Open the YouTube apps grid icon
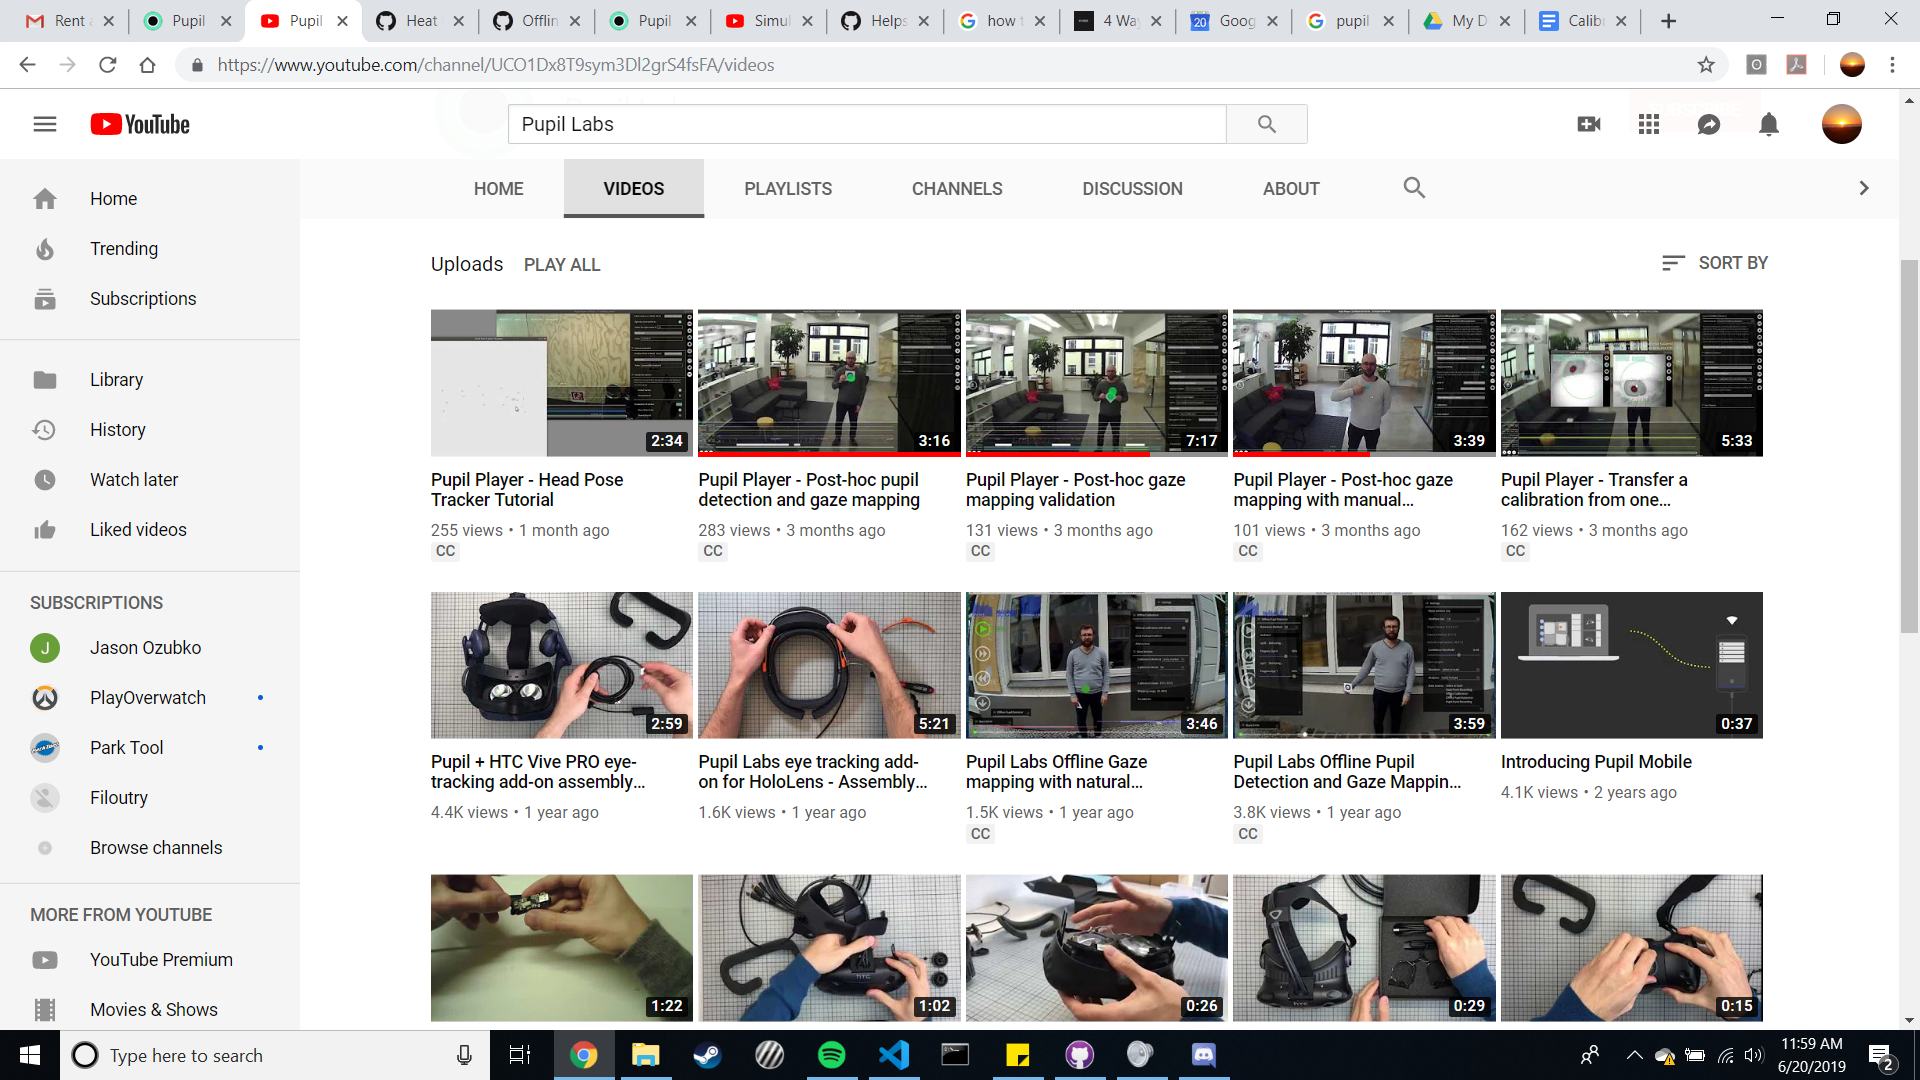The width and height of the screenshot is (1920, 1080). [x=1649, y=124]
